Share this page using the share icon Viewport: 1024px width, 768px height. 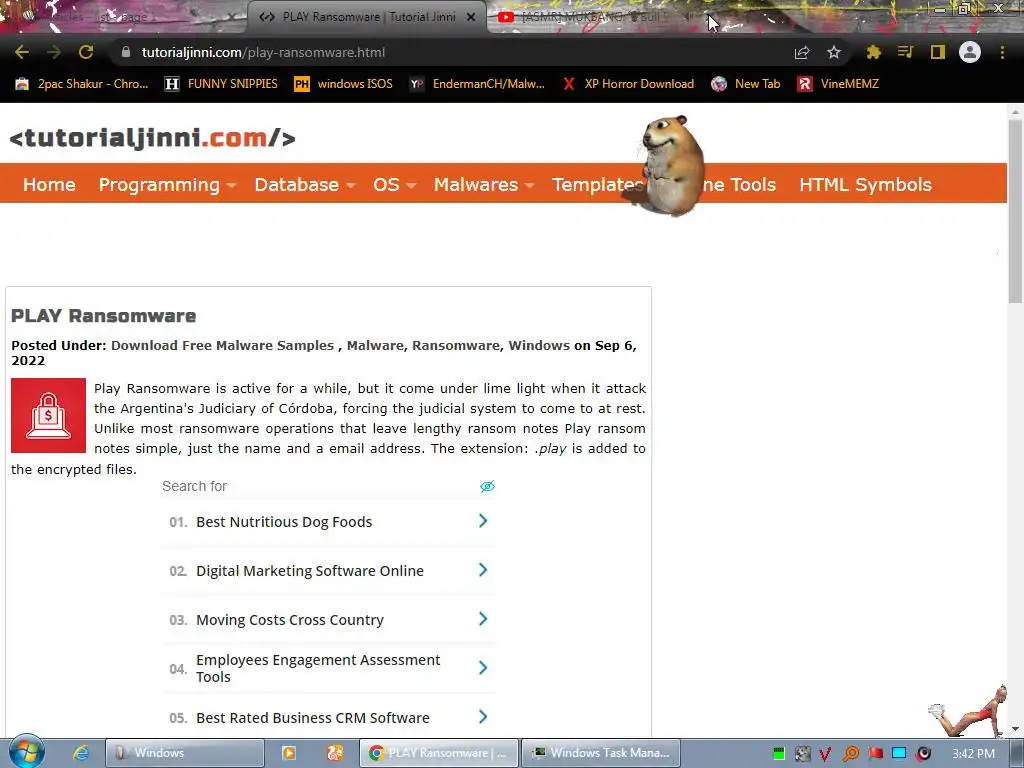[x=802, y=52]
